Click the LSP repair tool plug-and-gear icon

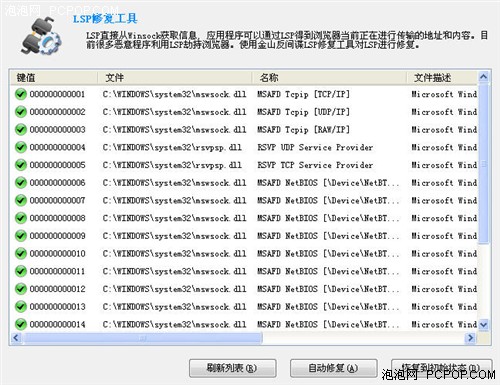click(41, 37)
